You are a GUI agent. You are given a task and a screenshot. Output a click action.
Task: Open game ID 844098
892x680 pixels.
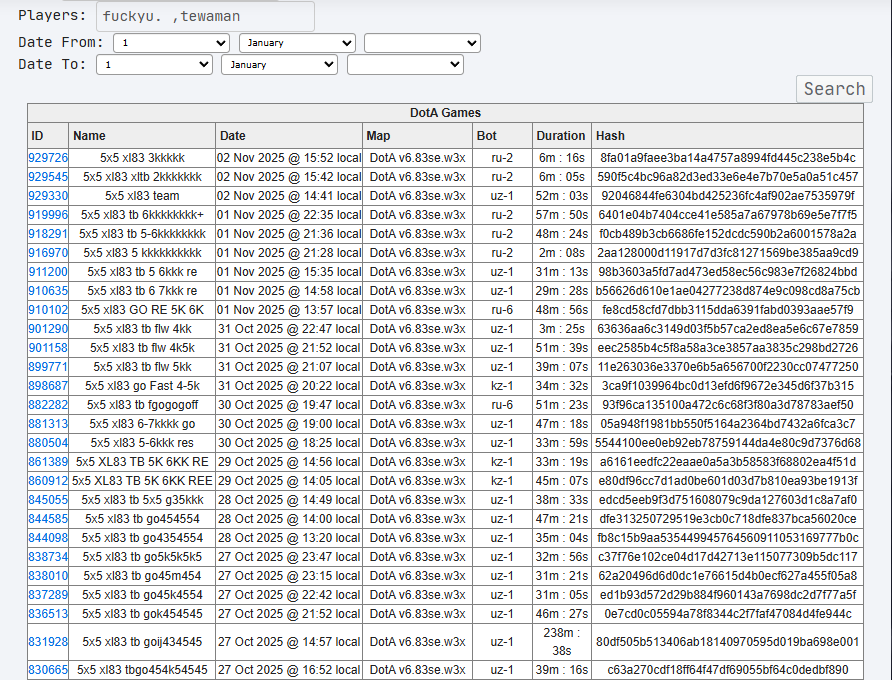[x=48, y=538]
